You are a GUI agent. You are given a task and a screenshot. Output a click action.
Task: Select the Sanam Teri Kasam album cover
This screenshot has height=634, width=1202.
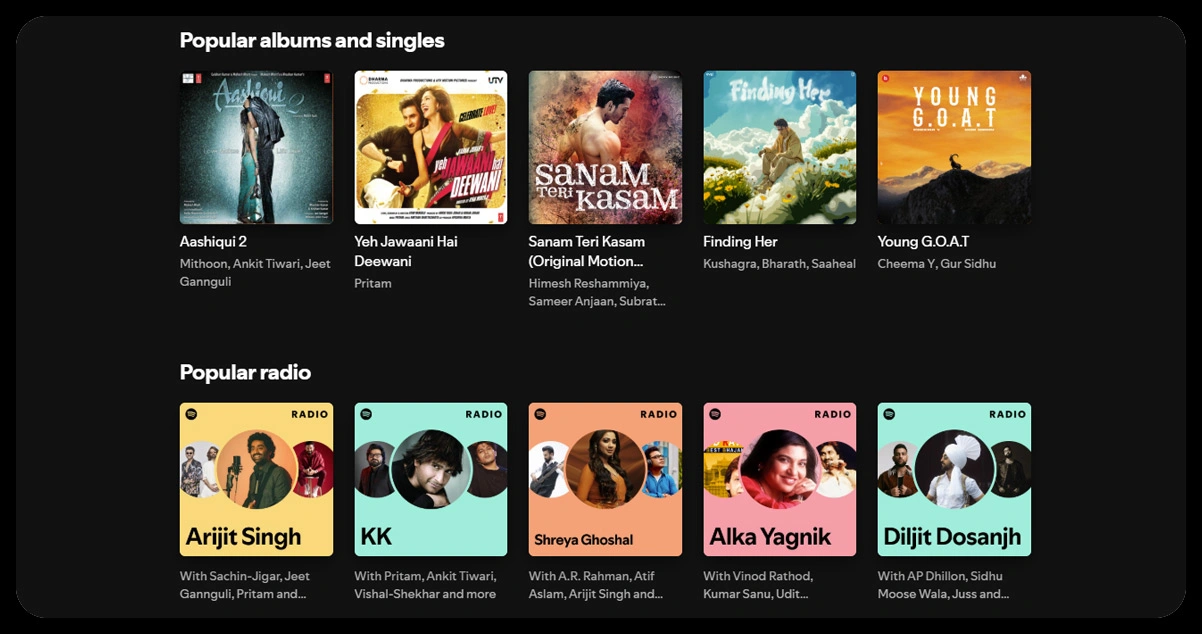[605, 147]
